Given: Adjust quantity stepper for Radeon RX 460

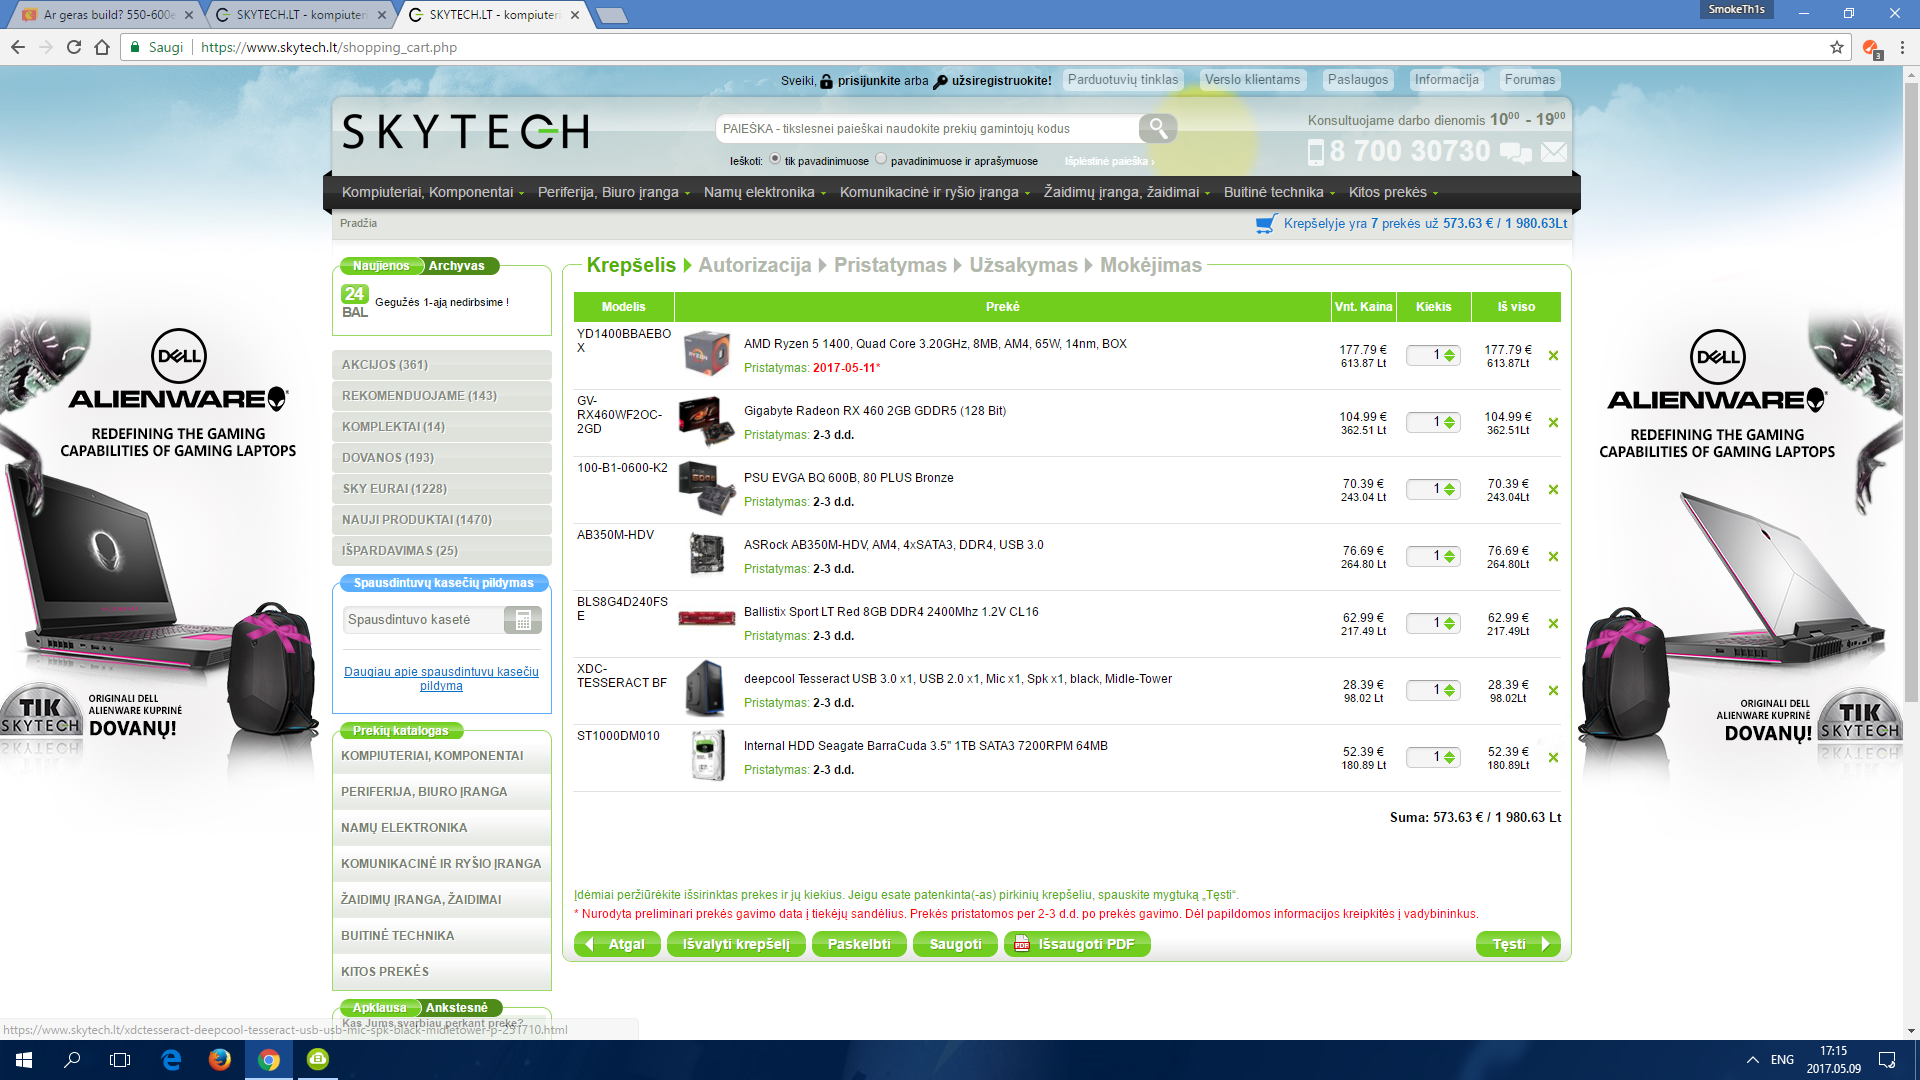Looking at the screenshot, I should click(x=1450, y=423).
